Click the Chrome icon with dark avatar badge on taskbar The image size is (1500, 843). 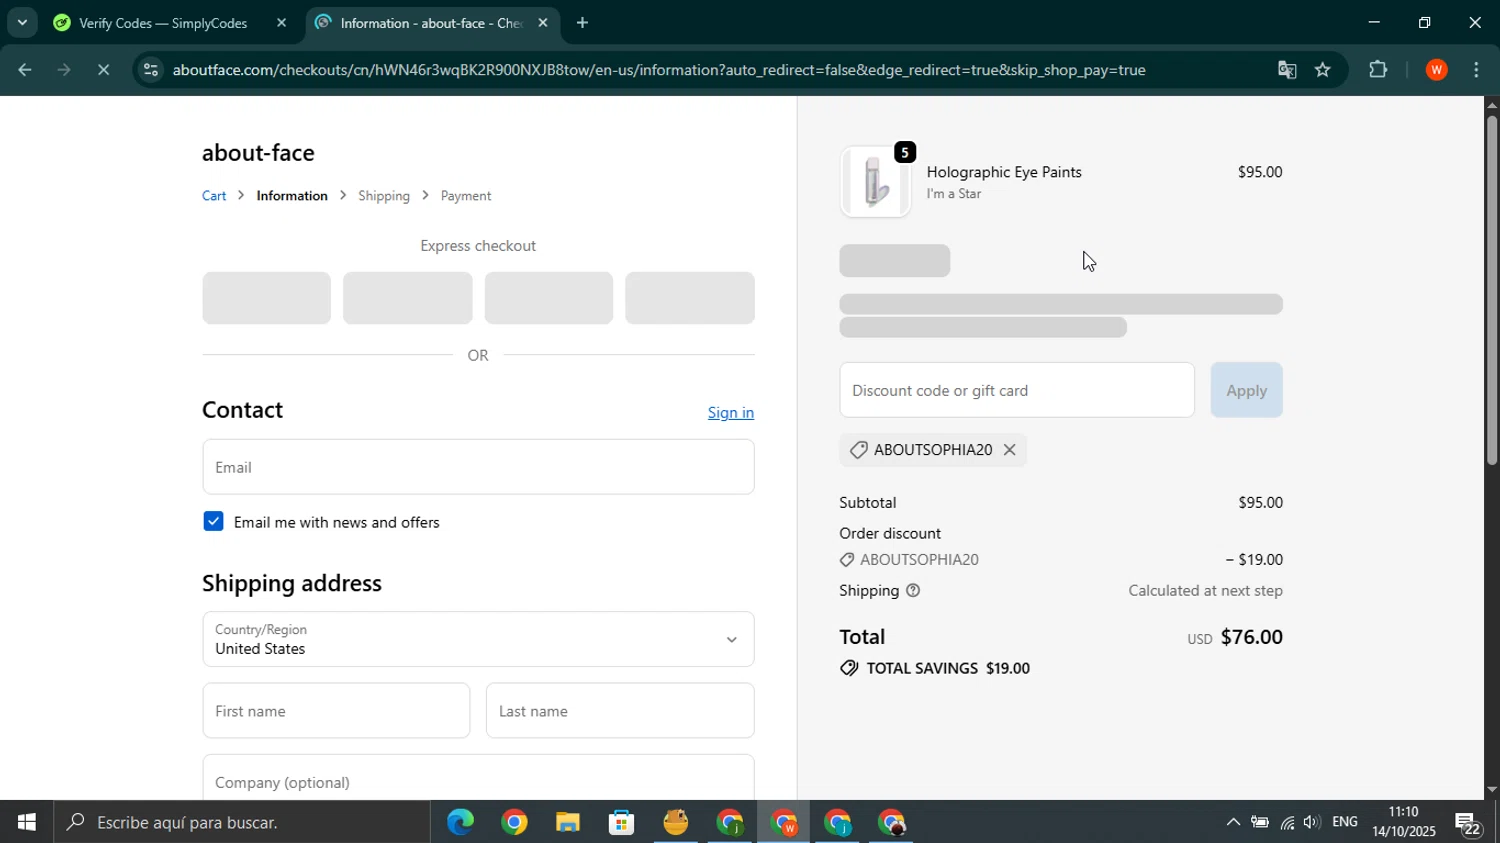pyautogui.click(x=892, y=823)
